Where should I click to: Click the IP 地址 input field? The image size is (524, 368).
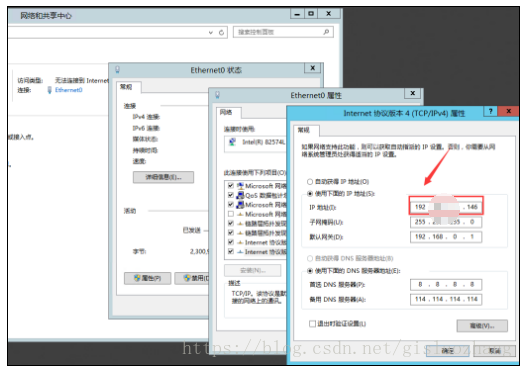[446, 207]
